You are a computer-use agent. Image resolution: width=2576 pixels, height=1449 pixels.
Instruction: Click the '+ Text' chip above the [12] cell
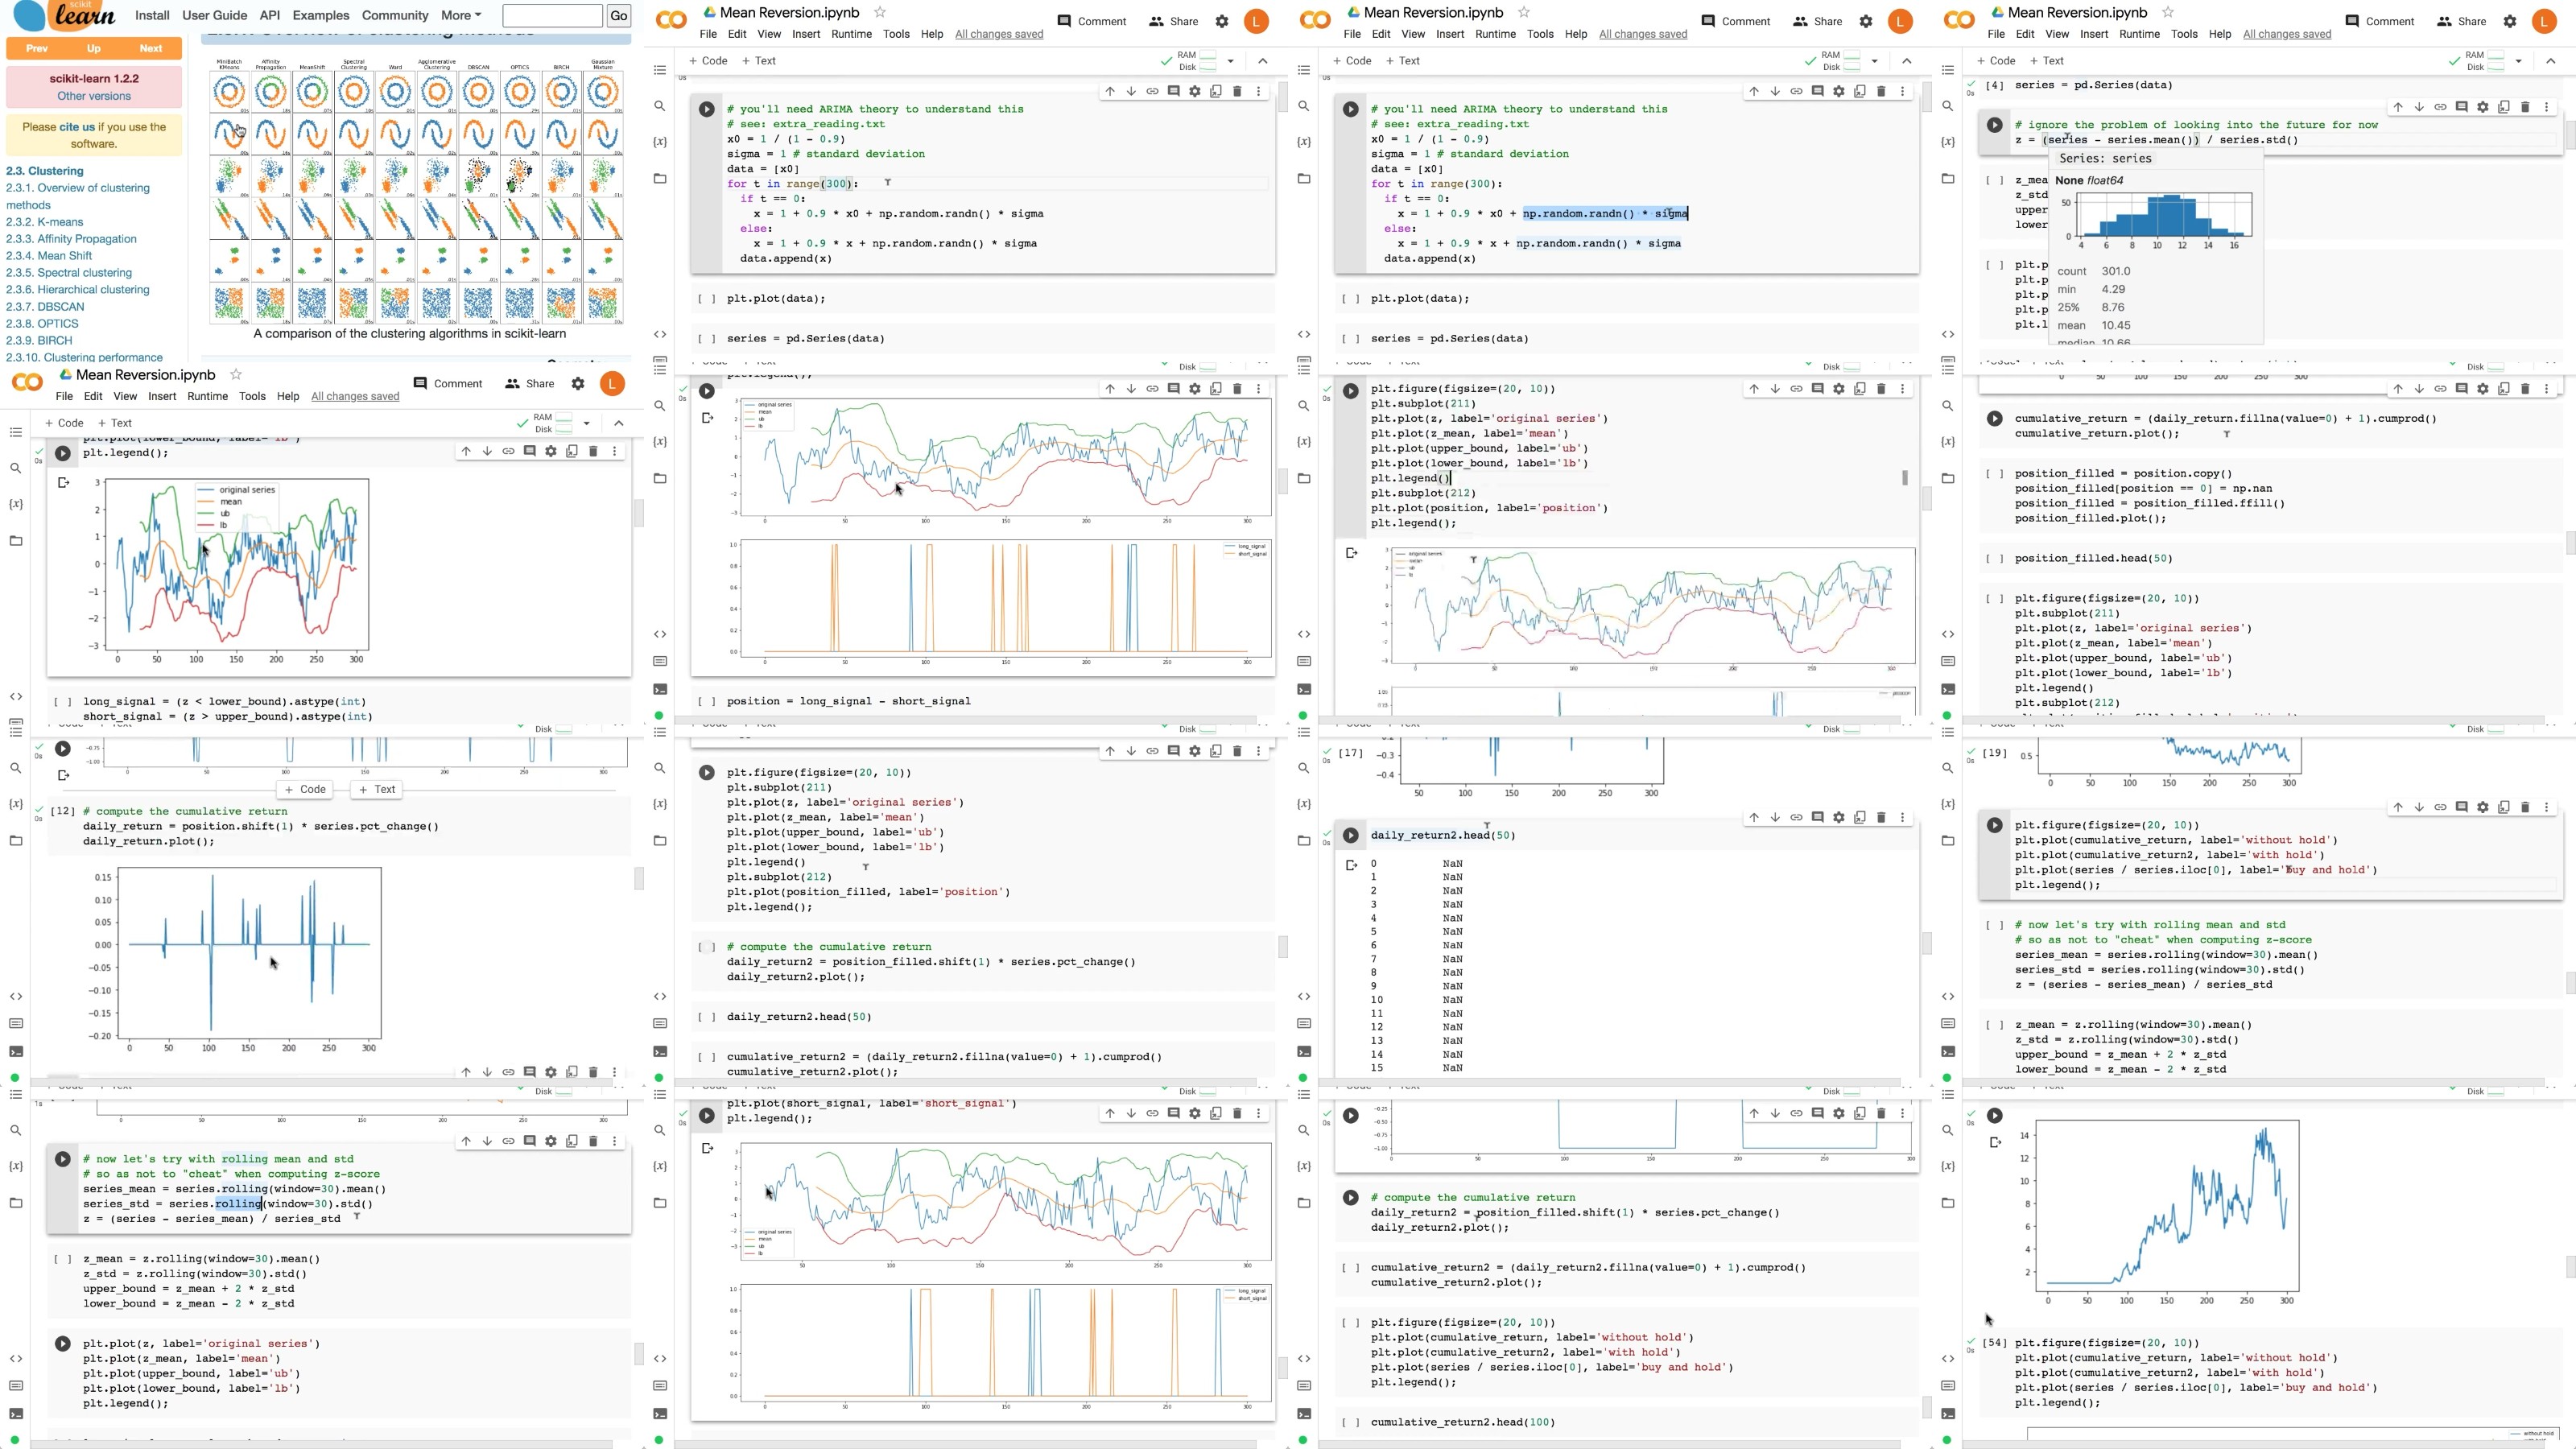(377, 789)
